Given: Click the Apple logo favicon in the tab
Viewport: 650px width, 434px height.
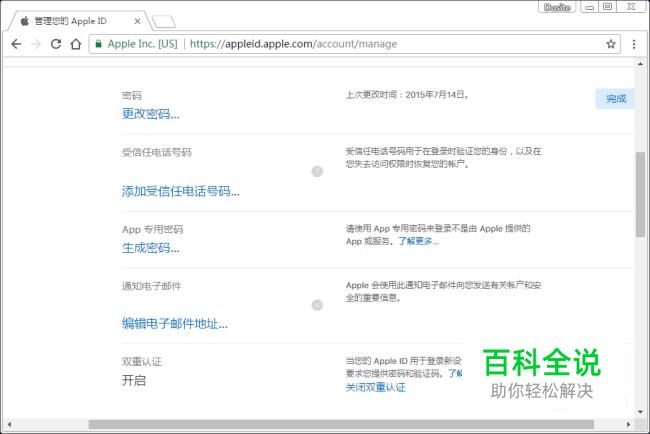Looking at the screenshot, I should click(x=24, y=21).
